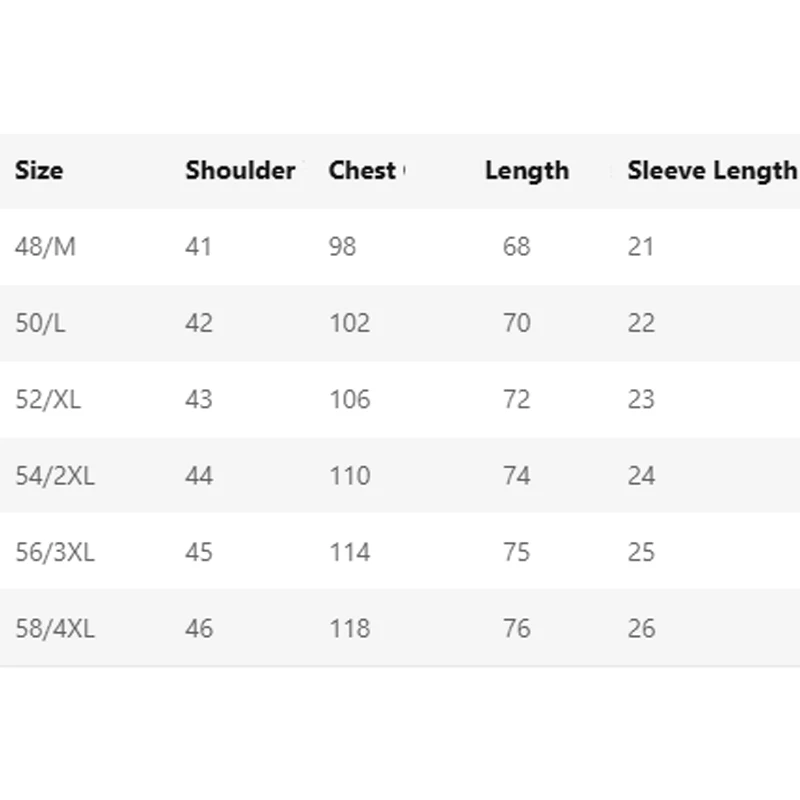Select sleeve length value 21
Screen dimensions: 800x800
click(641, 247)
